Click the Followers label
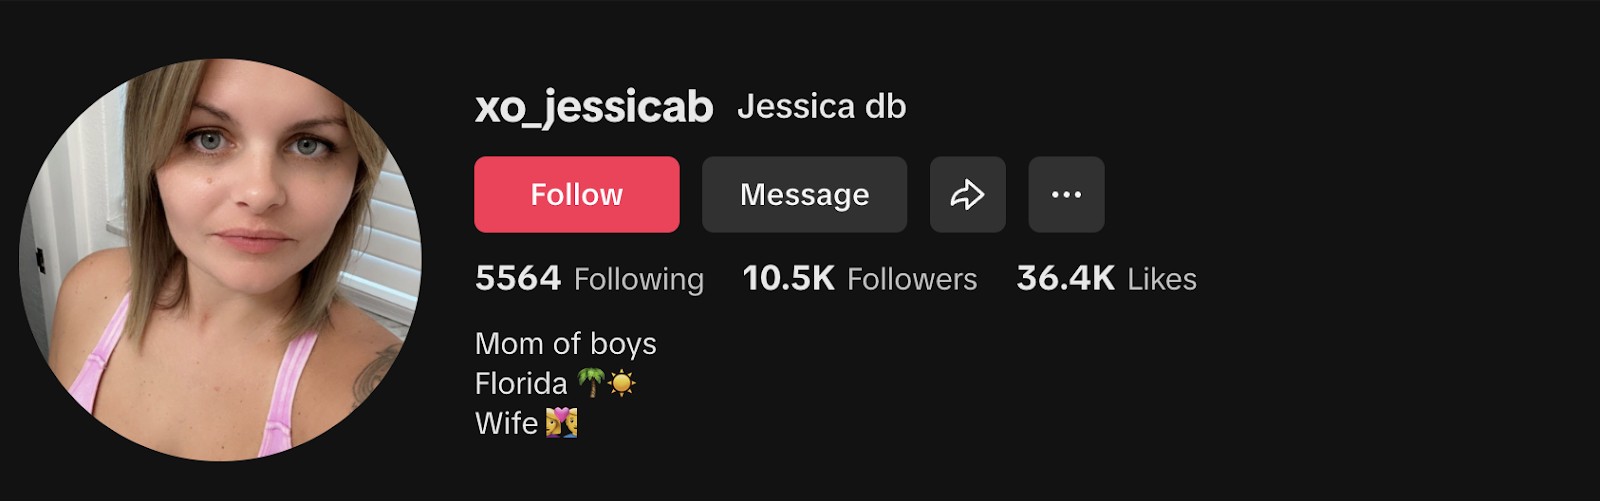This screenshot has height=501, width=1600. click(912, 279)
